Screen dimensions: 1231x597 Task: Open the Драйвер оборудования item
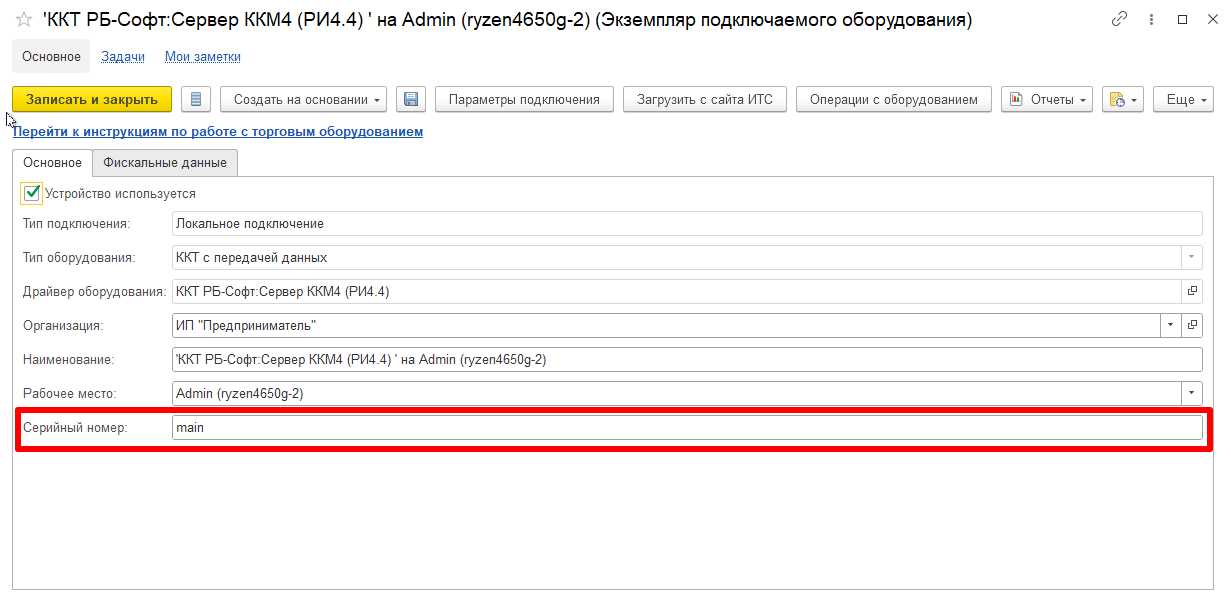1192,291
